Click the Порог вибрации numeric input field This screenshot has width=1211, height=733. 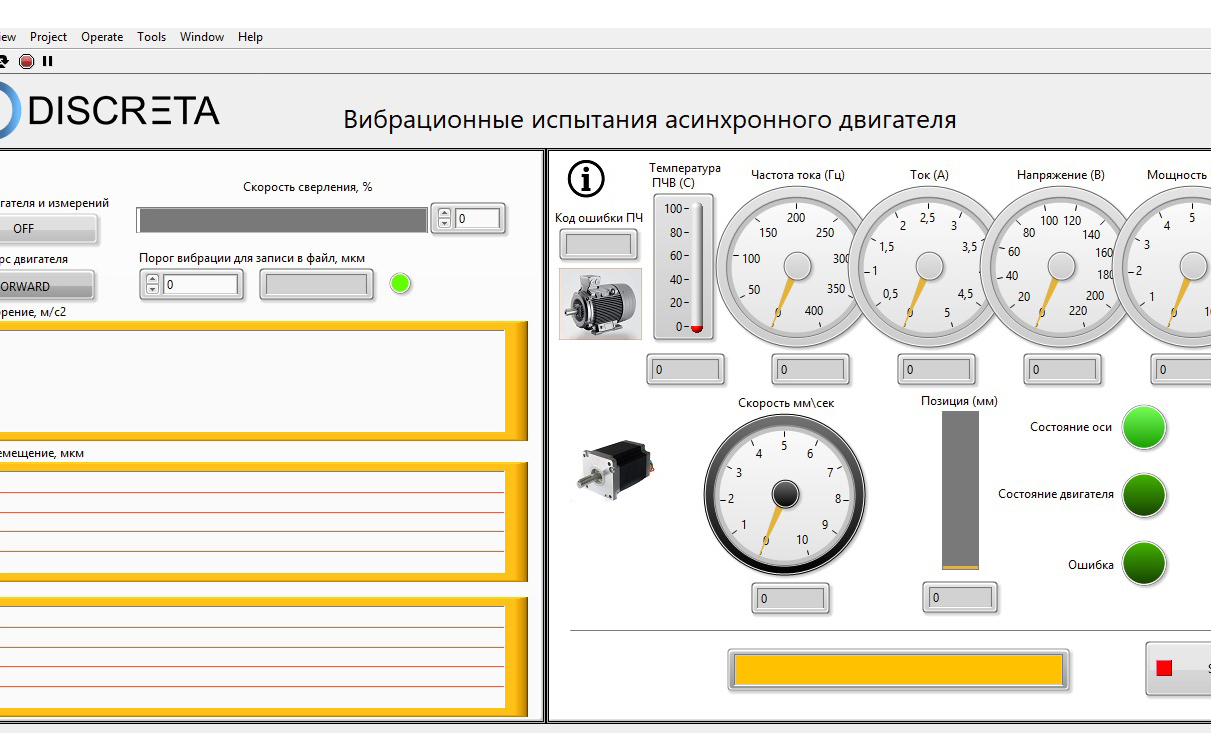(x=201, y=285)
